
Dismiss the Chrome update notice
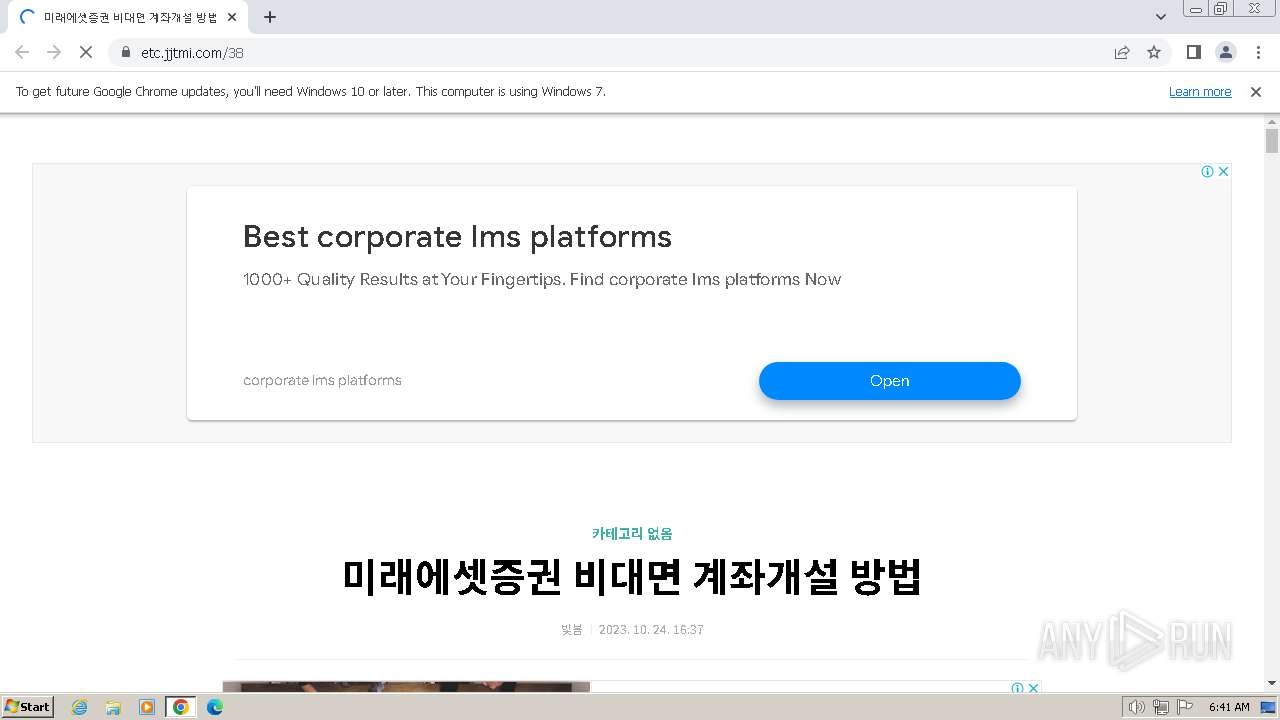click(x=1256, y=91)
